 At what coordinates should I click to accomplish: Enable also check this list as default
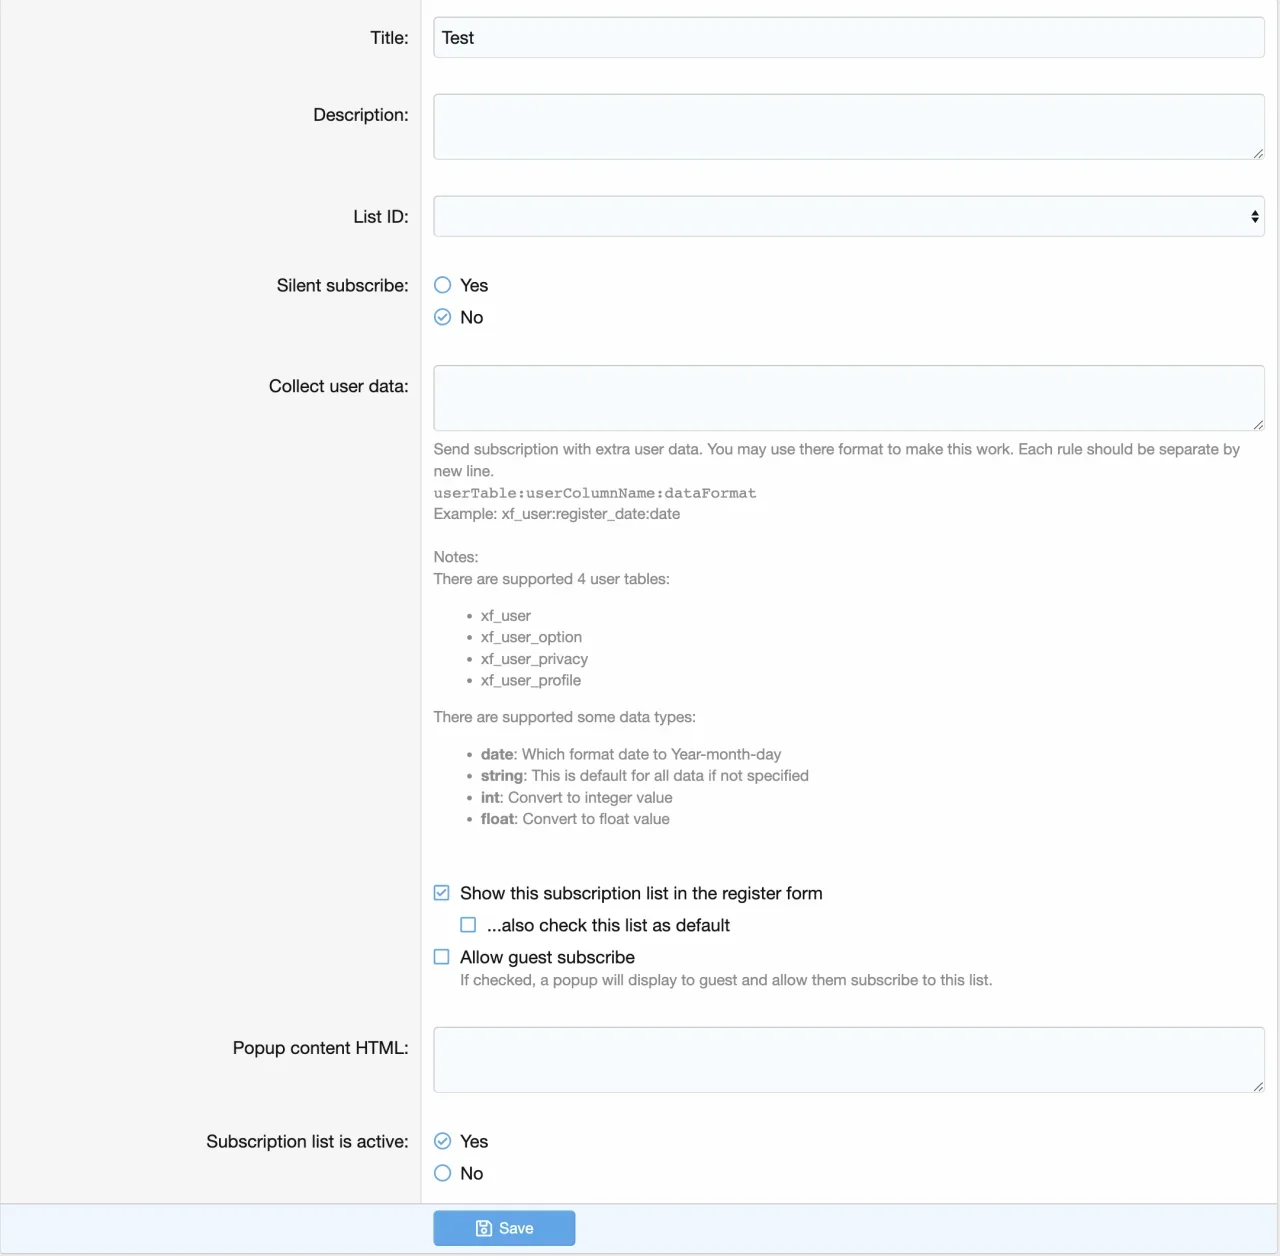[468, 925]
